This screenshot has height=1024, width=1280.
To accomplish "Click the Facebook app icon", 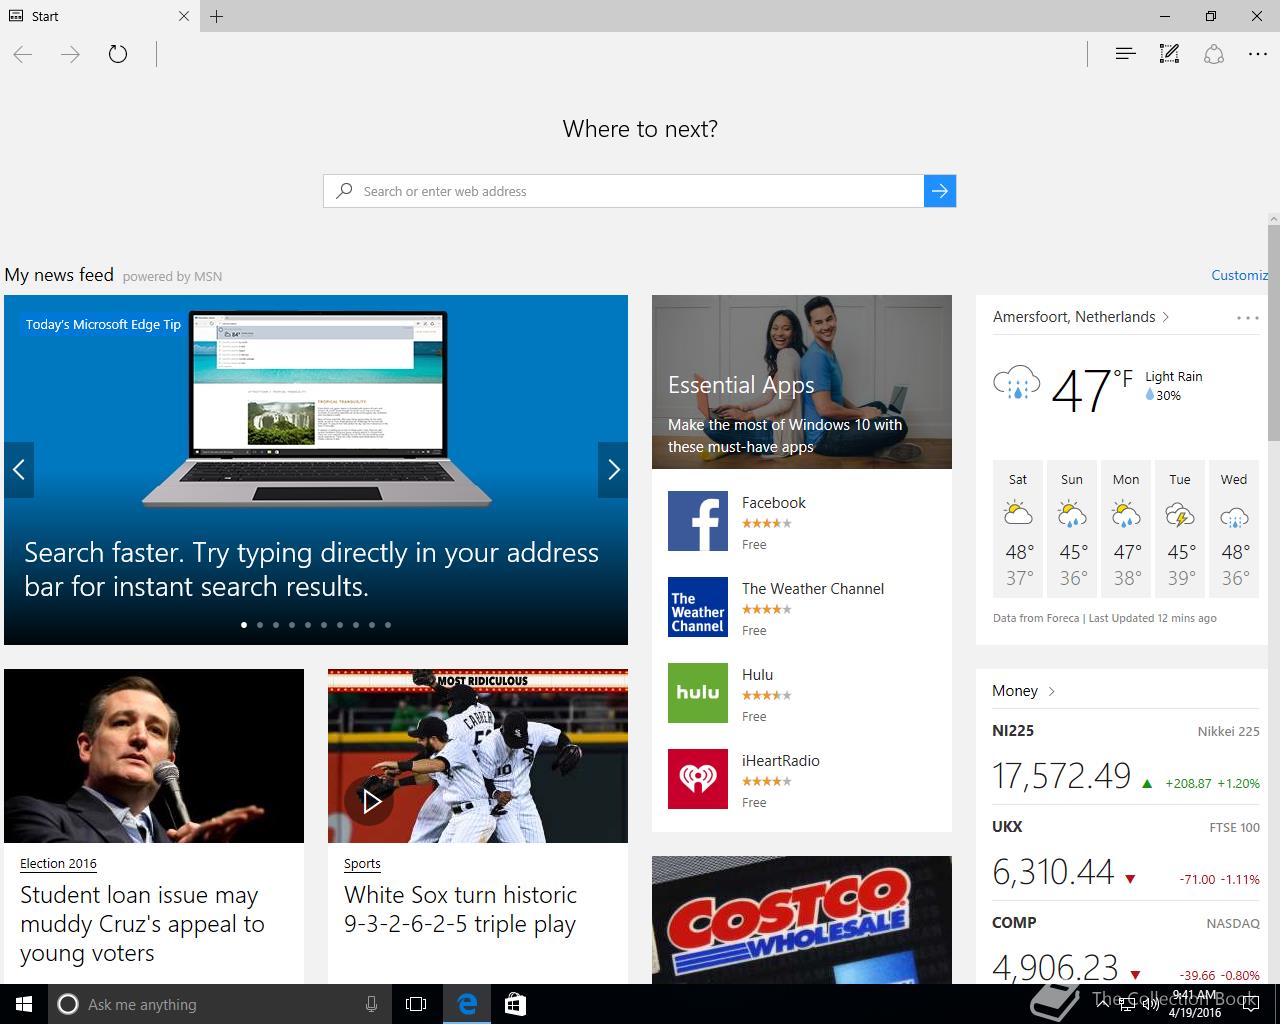I will point(698,521).
